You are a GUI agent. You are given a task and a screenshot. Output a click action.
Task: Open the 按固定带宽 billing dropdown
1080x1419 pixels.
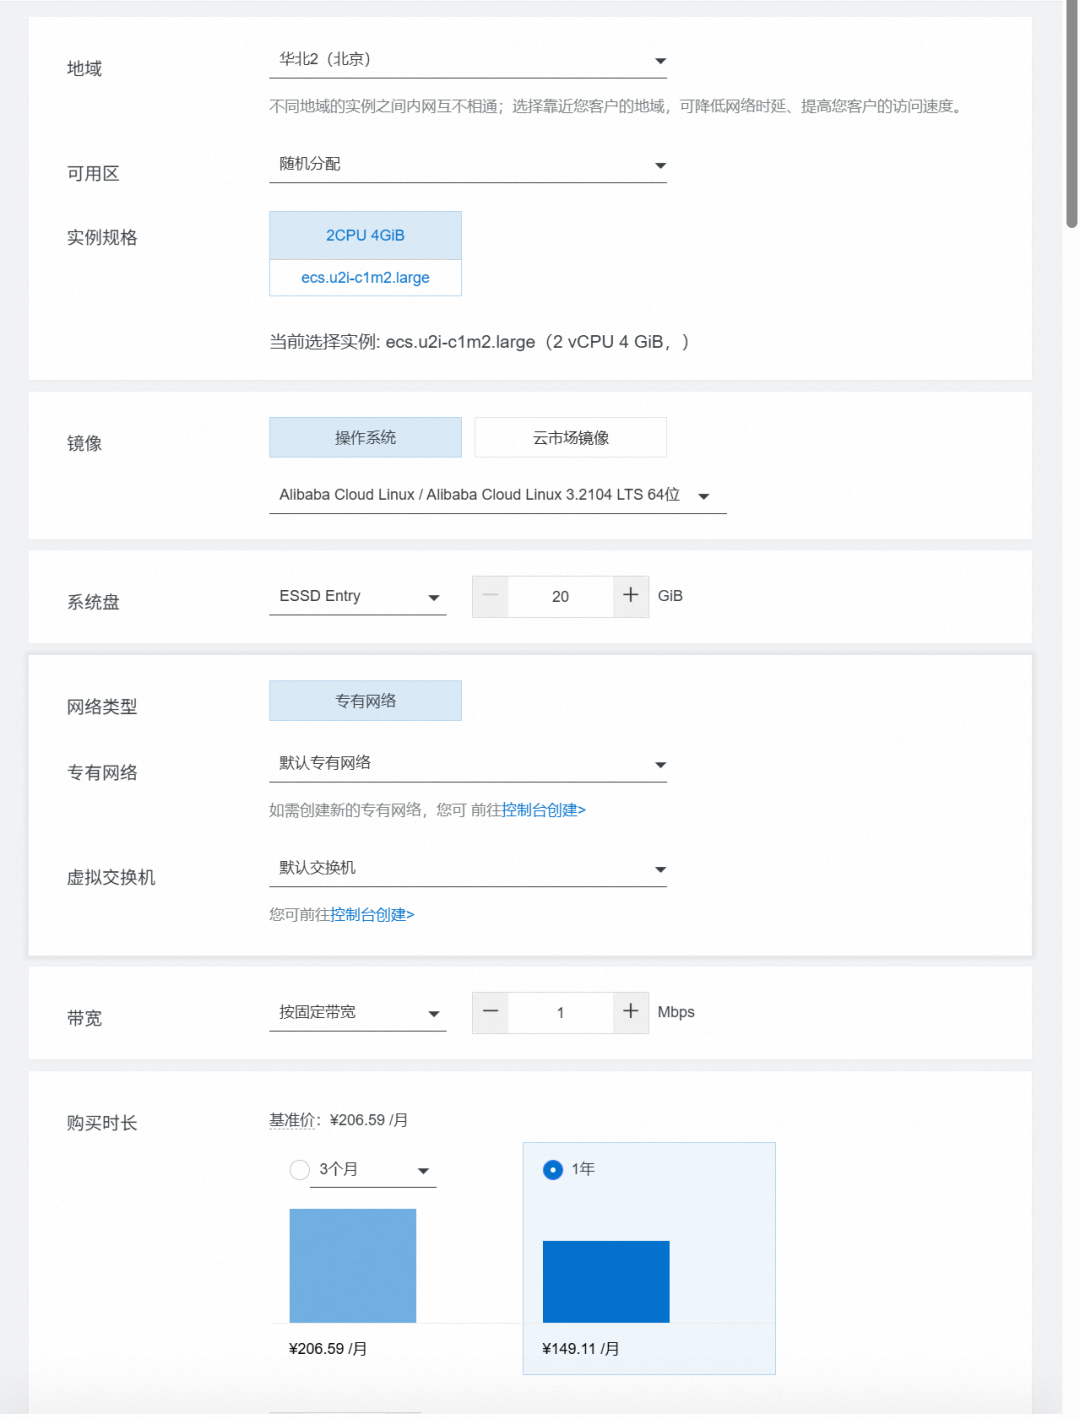pos(357,1013)
